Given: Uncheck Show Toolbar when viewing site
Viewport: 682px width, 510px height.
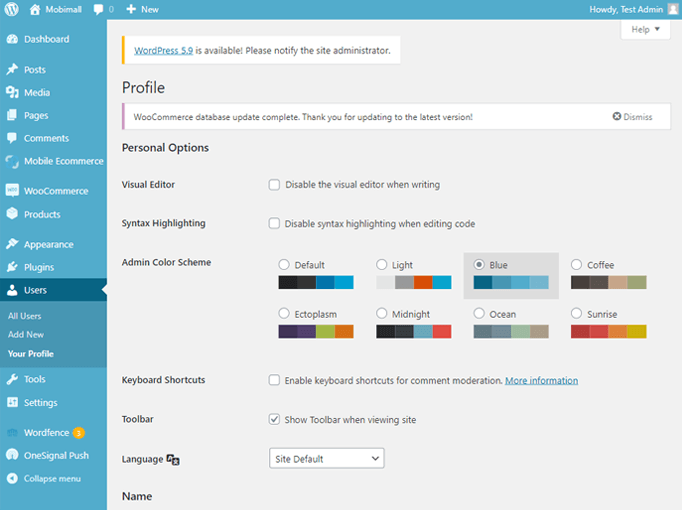Looking at the screenshot, I should 274,419.
